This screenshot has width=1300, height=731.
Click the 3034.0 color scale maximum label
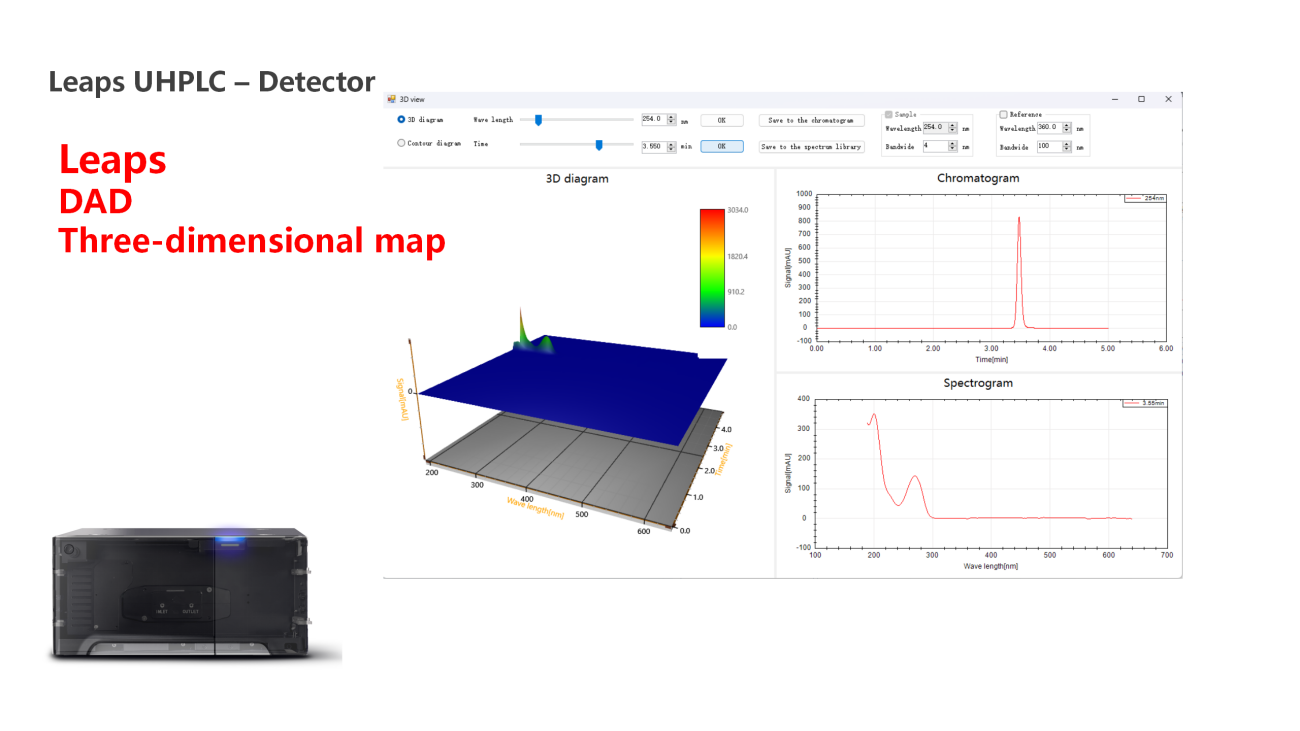click(x=738, y=211)
